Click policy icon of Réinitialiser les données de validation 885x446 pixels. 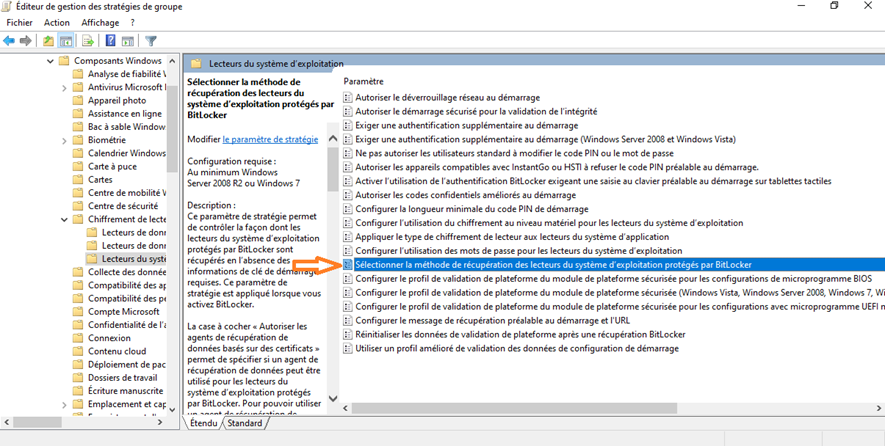348,334
